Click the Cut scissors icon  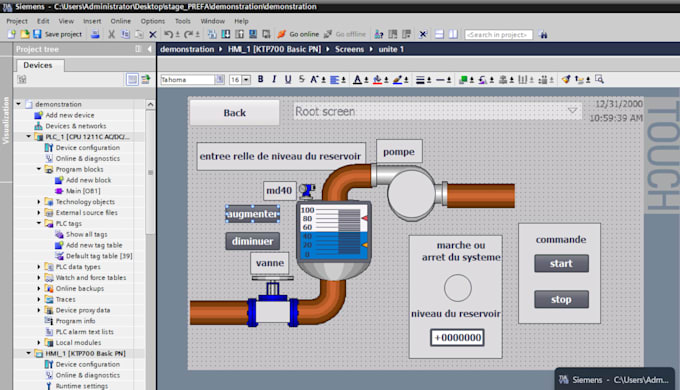coord(111,34)
